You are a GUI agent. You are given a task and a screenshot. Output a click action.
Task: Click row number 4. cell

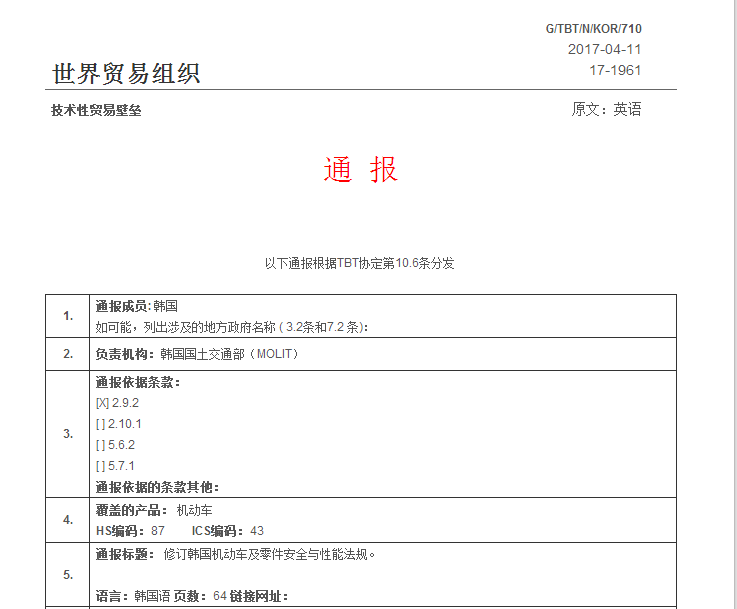tap(68, 520)
